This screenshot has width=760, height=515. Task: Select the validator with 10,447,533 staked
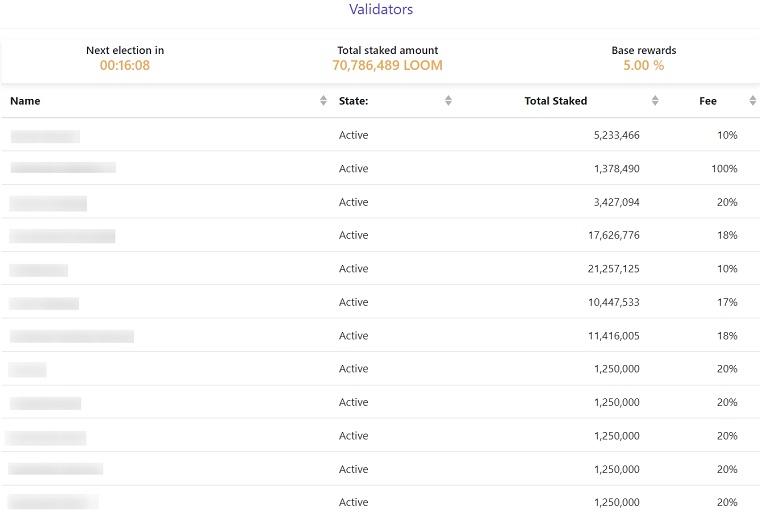[x=380, y=302]
